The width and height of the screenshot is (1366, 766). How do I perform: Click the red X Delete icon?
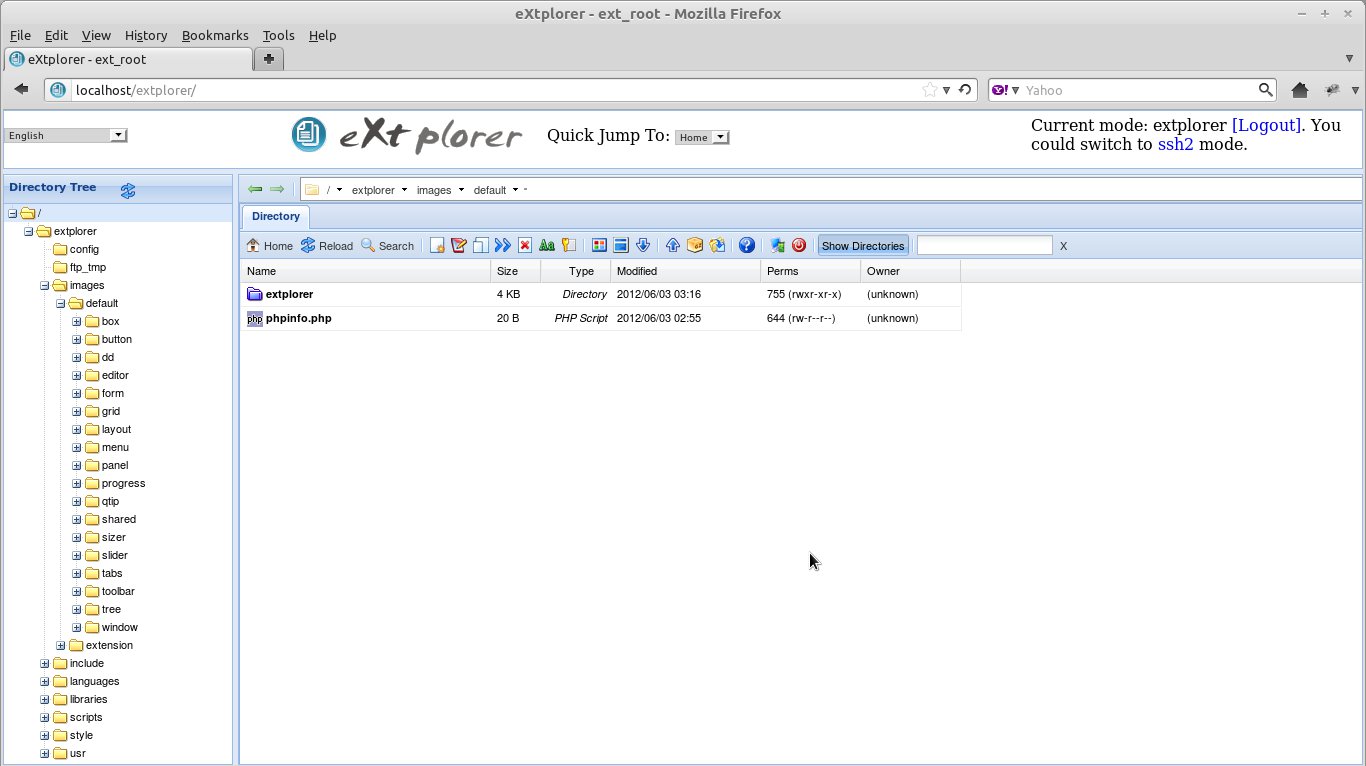point(524,246)
